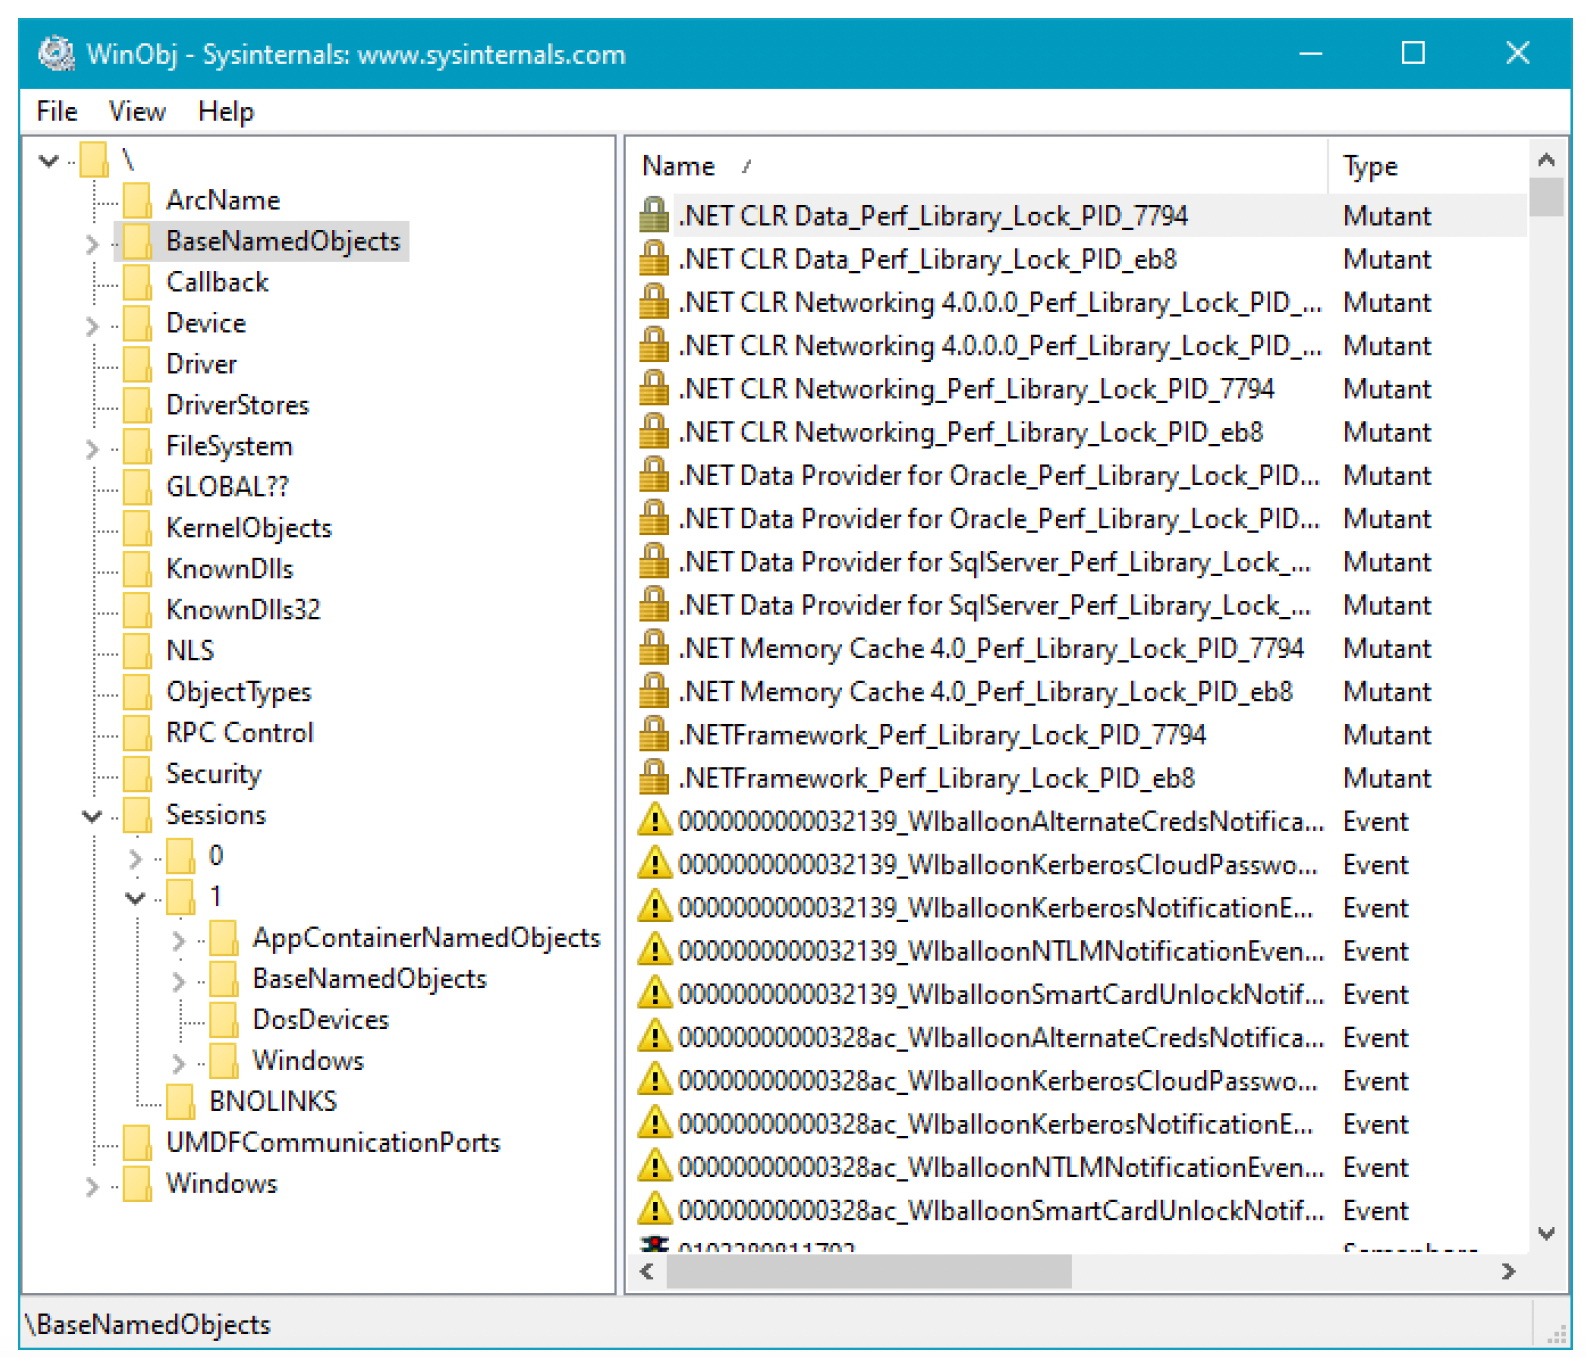Click mutant lock icon for .NET CLR Data_Perf_Library_Lock_PID_7794
The height and width of the screenshot is (1358, 1586).
click(x=654, y=215)
